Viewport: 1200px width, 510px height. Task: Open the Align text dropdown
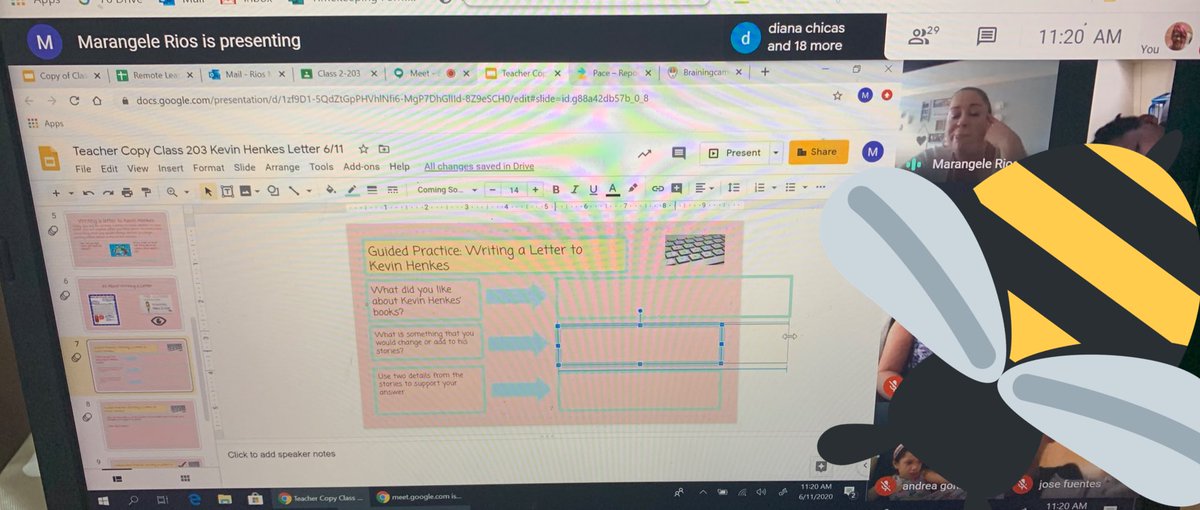click(704, 189)
